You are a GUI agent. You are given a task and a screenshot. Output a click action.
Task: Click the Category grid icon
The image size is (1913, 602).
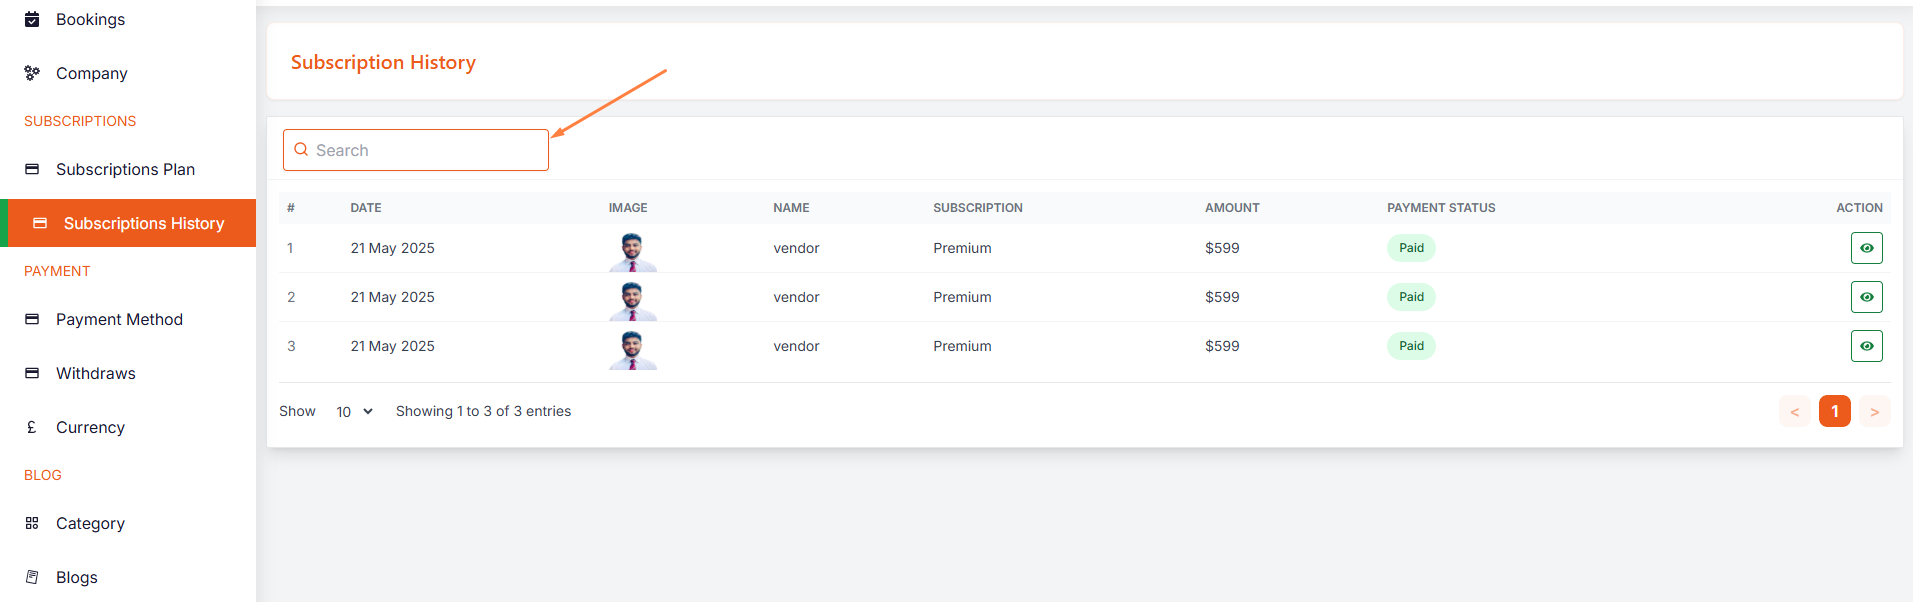click(32, 523)
